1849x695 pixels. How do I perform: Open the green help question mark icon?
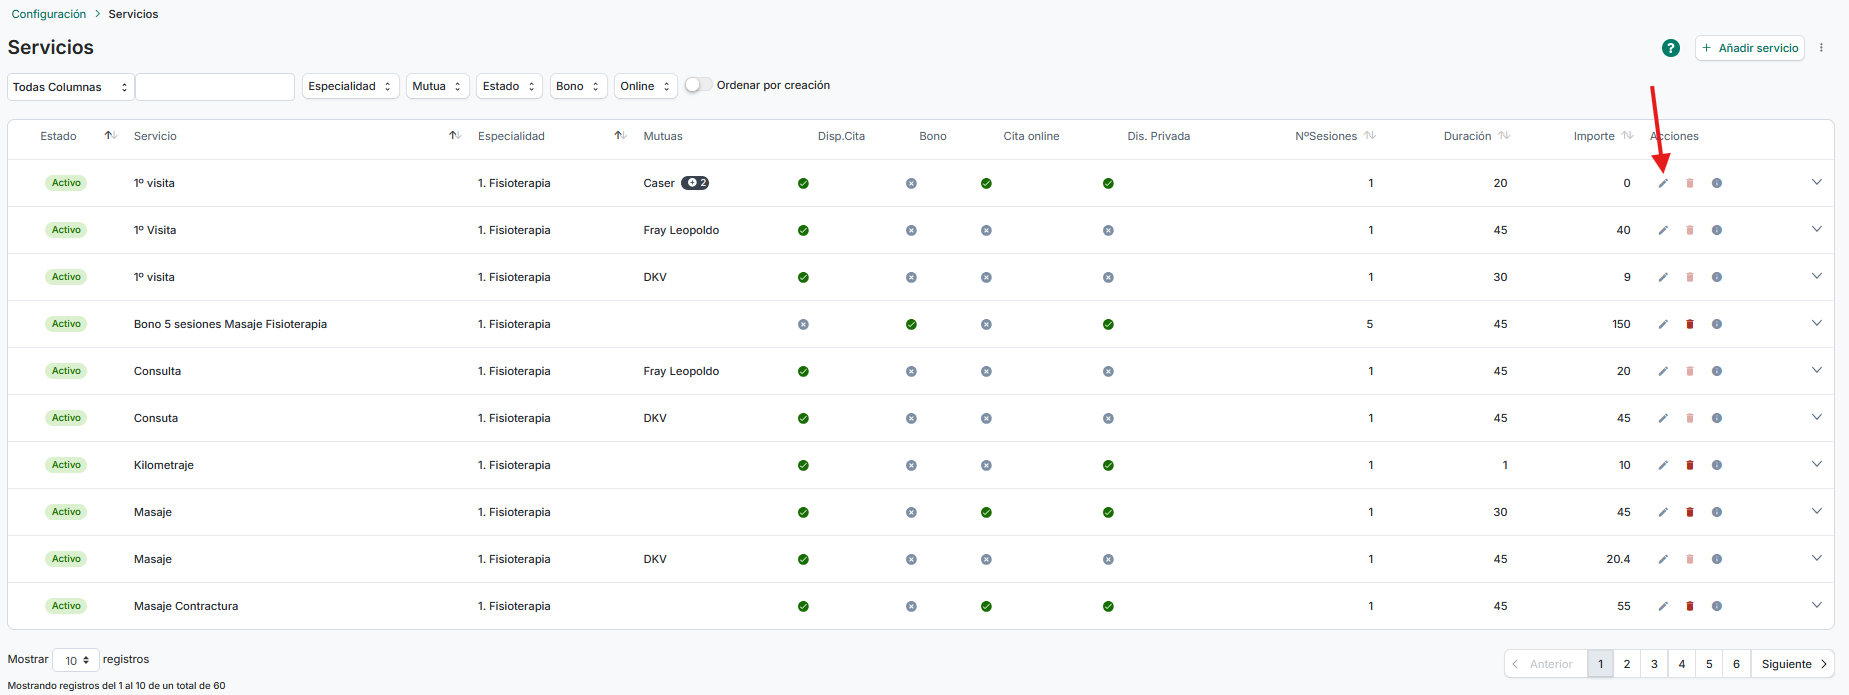1670,48
